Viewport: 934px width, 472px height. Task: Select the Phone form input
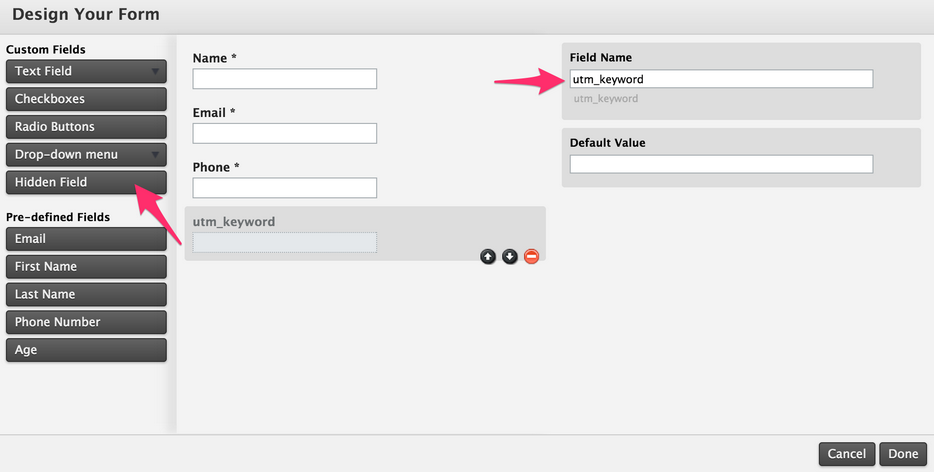click(285, 188)
